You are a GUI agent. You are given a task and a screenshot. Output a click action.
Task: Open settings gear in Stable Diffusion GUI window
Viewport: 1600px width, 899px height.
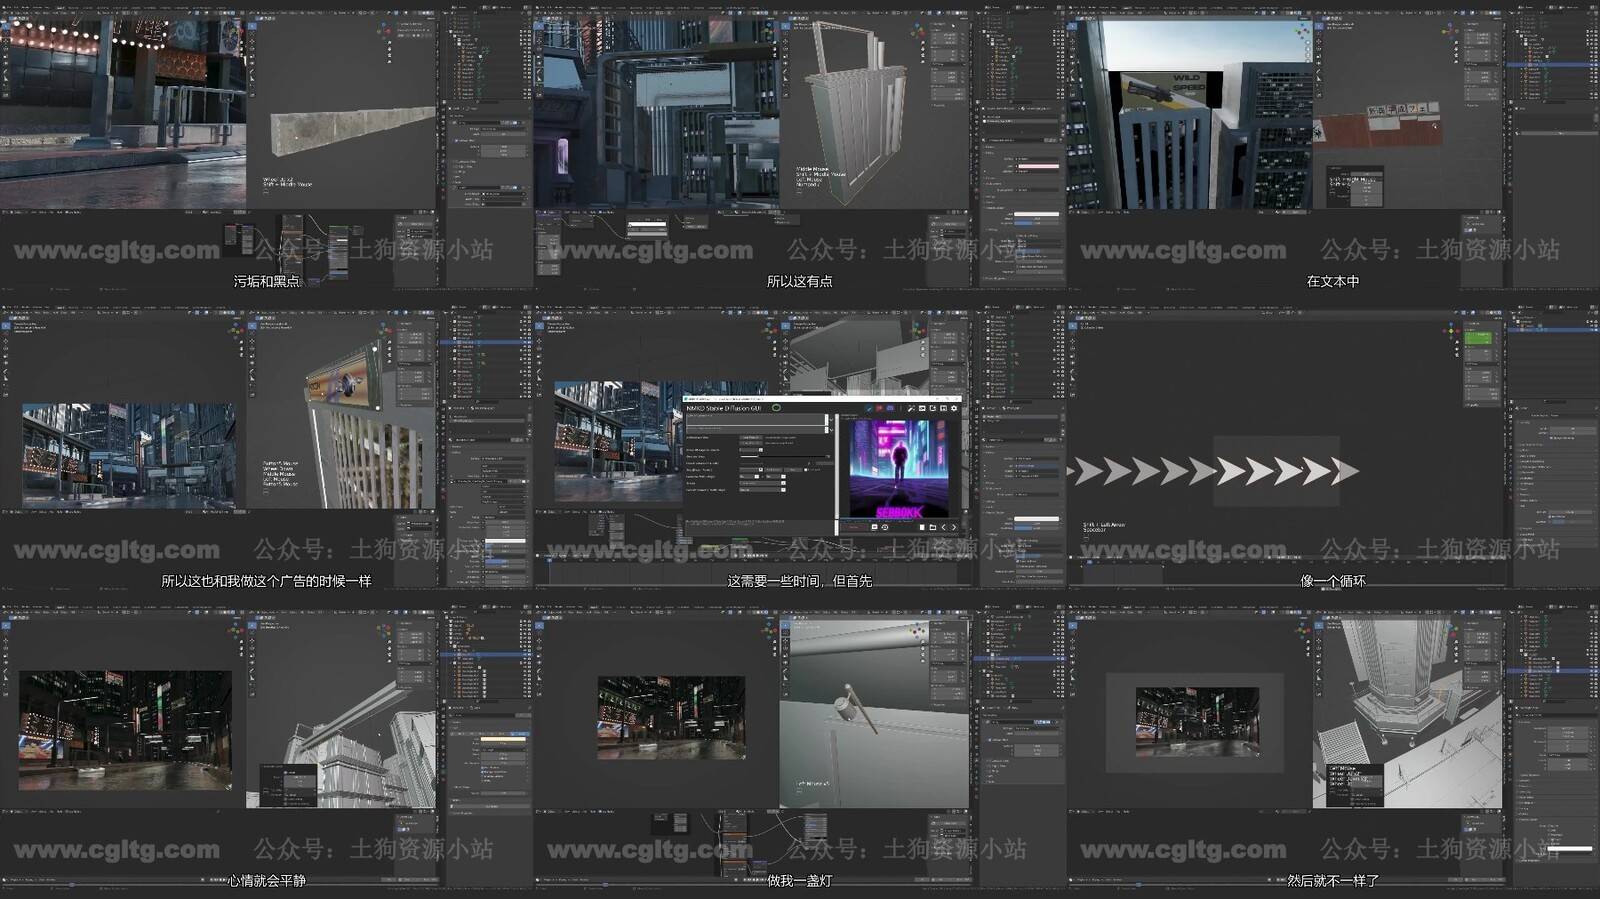[954, 408]
